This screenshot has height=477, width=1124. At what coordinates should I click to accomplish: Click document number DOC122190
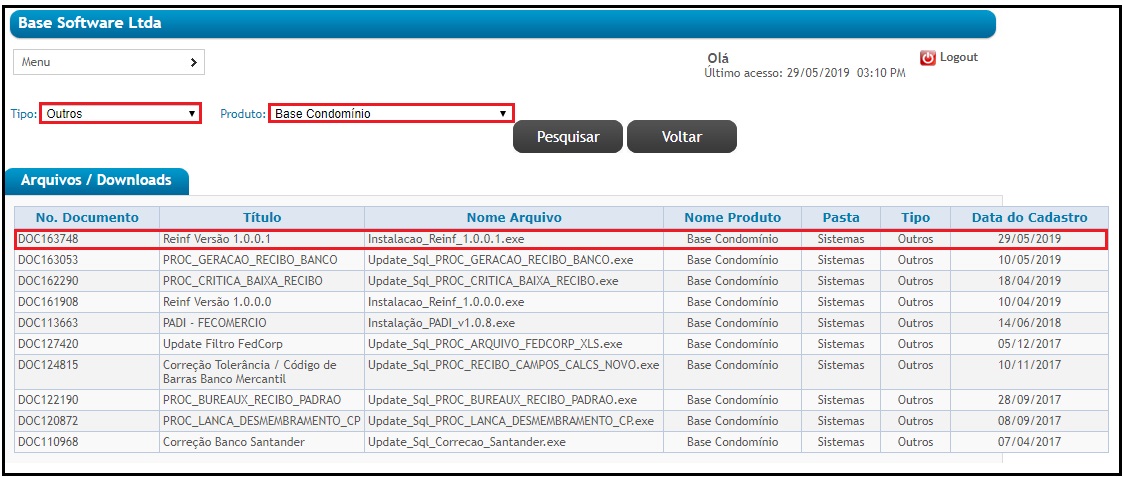point(47,400)
